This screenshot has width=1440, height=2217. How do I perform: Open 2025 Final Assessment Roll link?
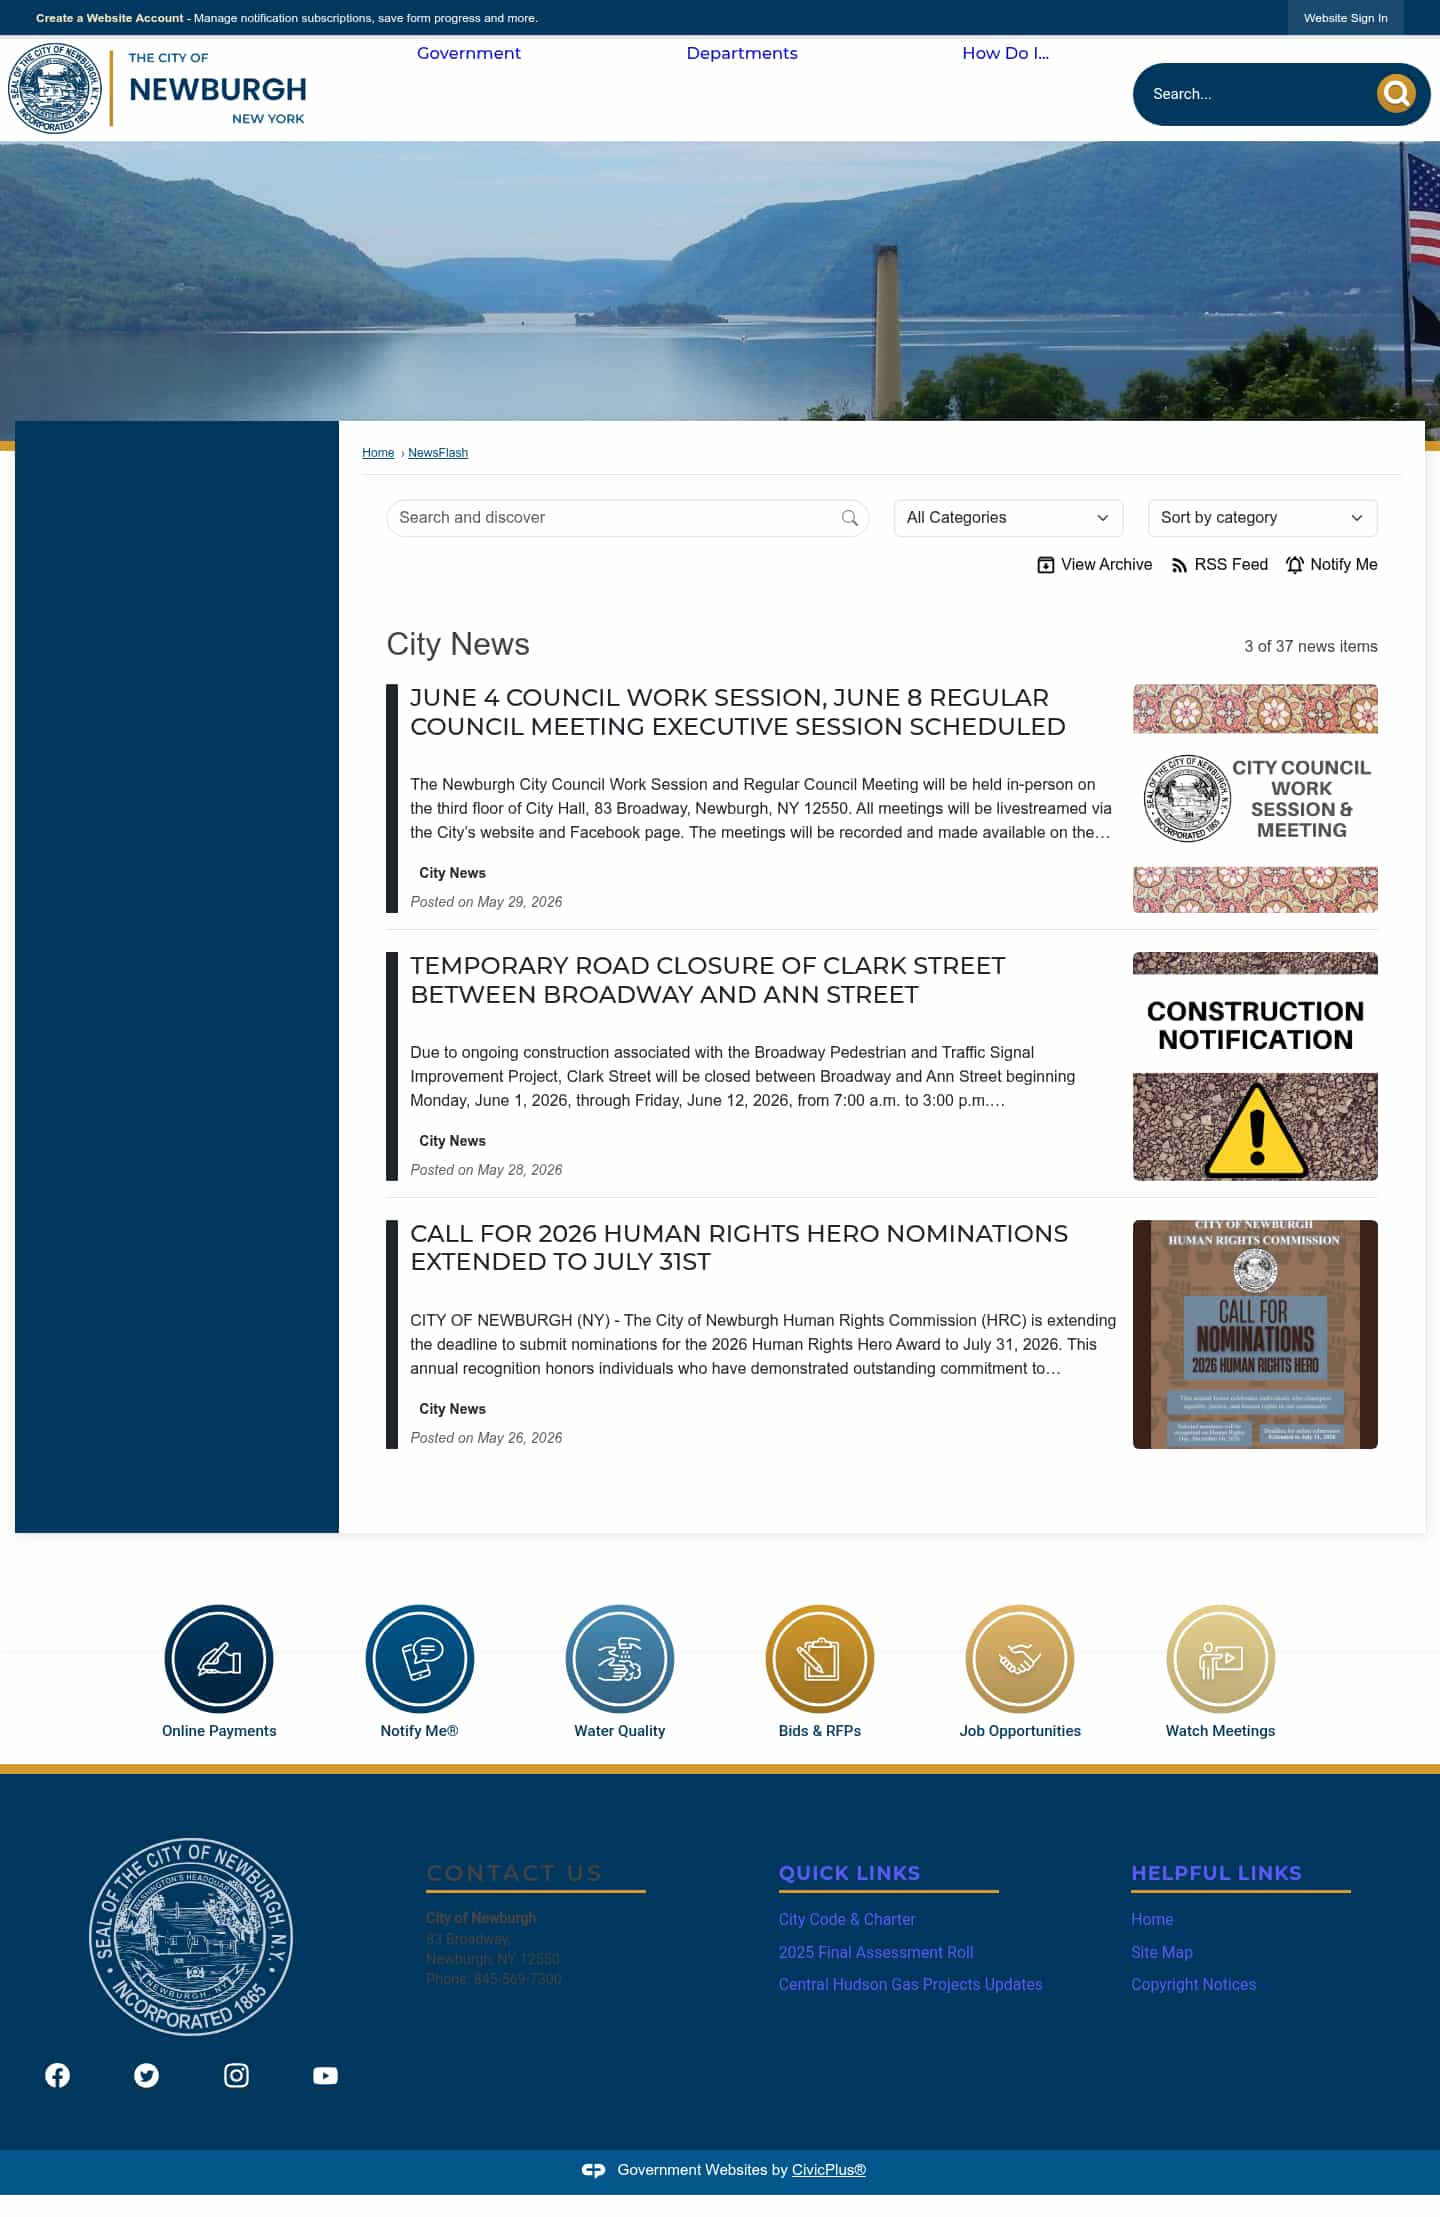click(876, 1952)
